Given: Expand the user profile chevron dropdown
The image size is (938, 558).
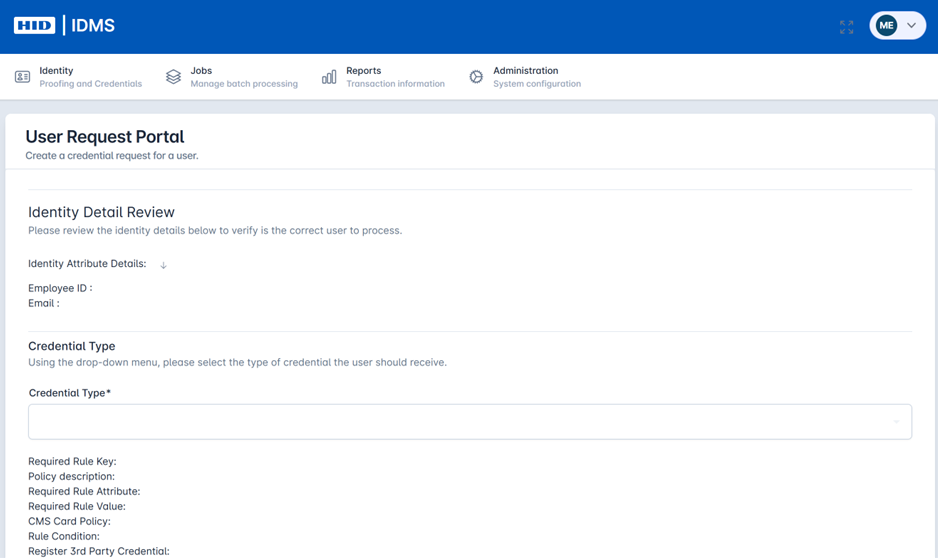Looking at the screenshot, I should point(912,26).
